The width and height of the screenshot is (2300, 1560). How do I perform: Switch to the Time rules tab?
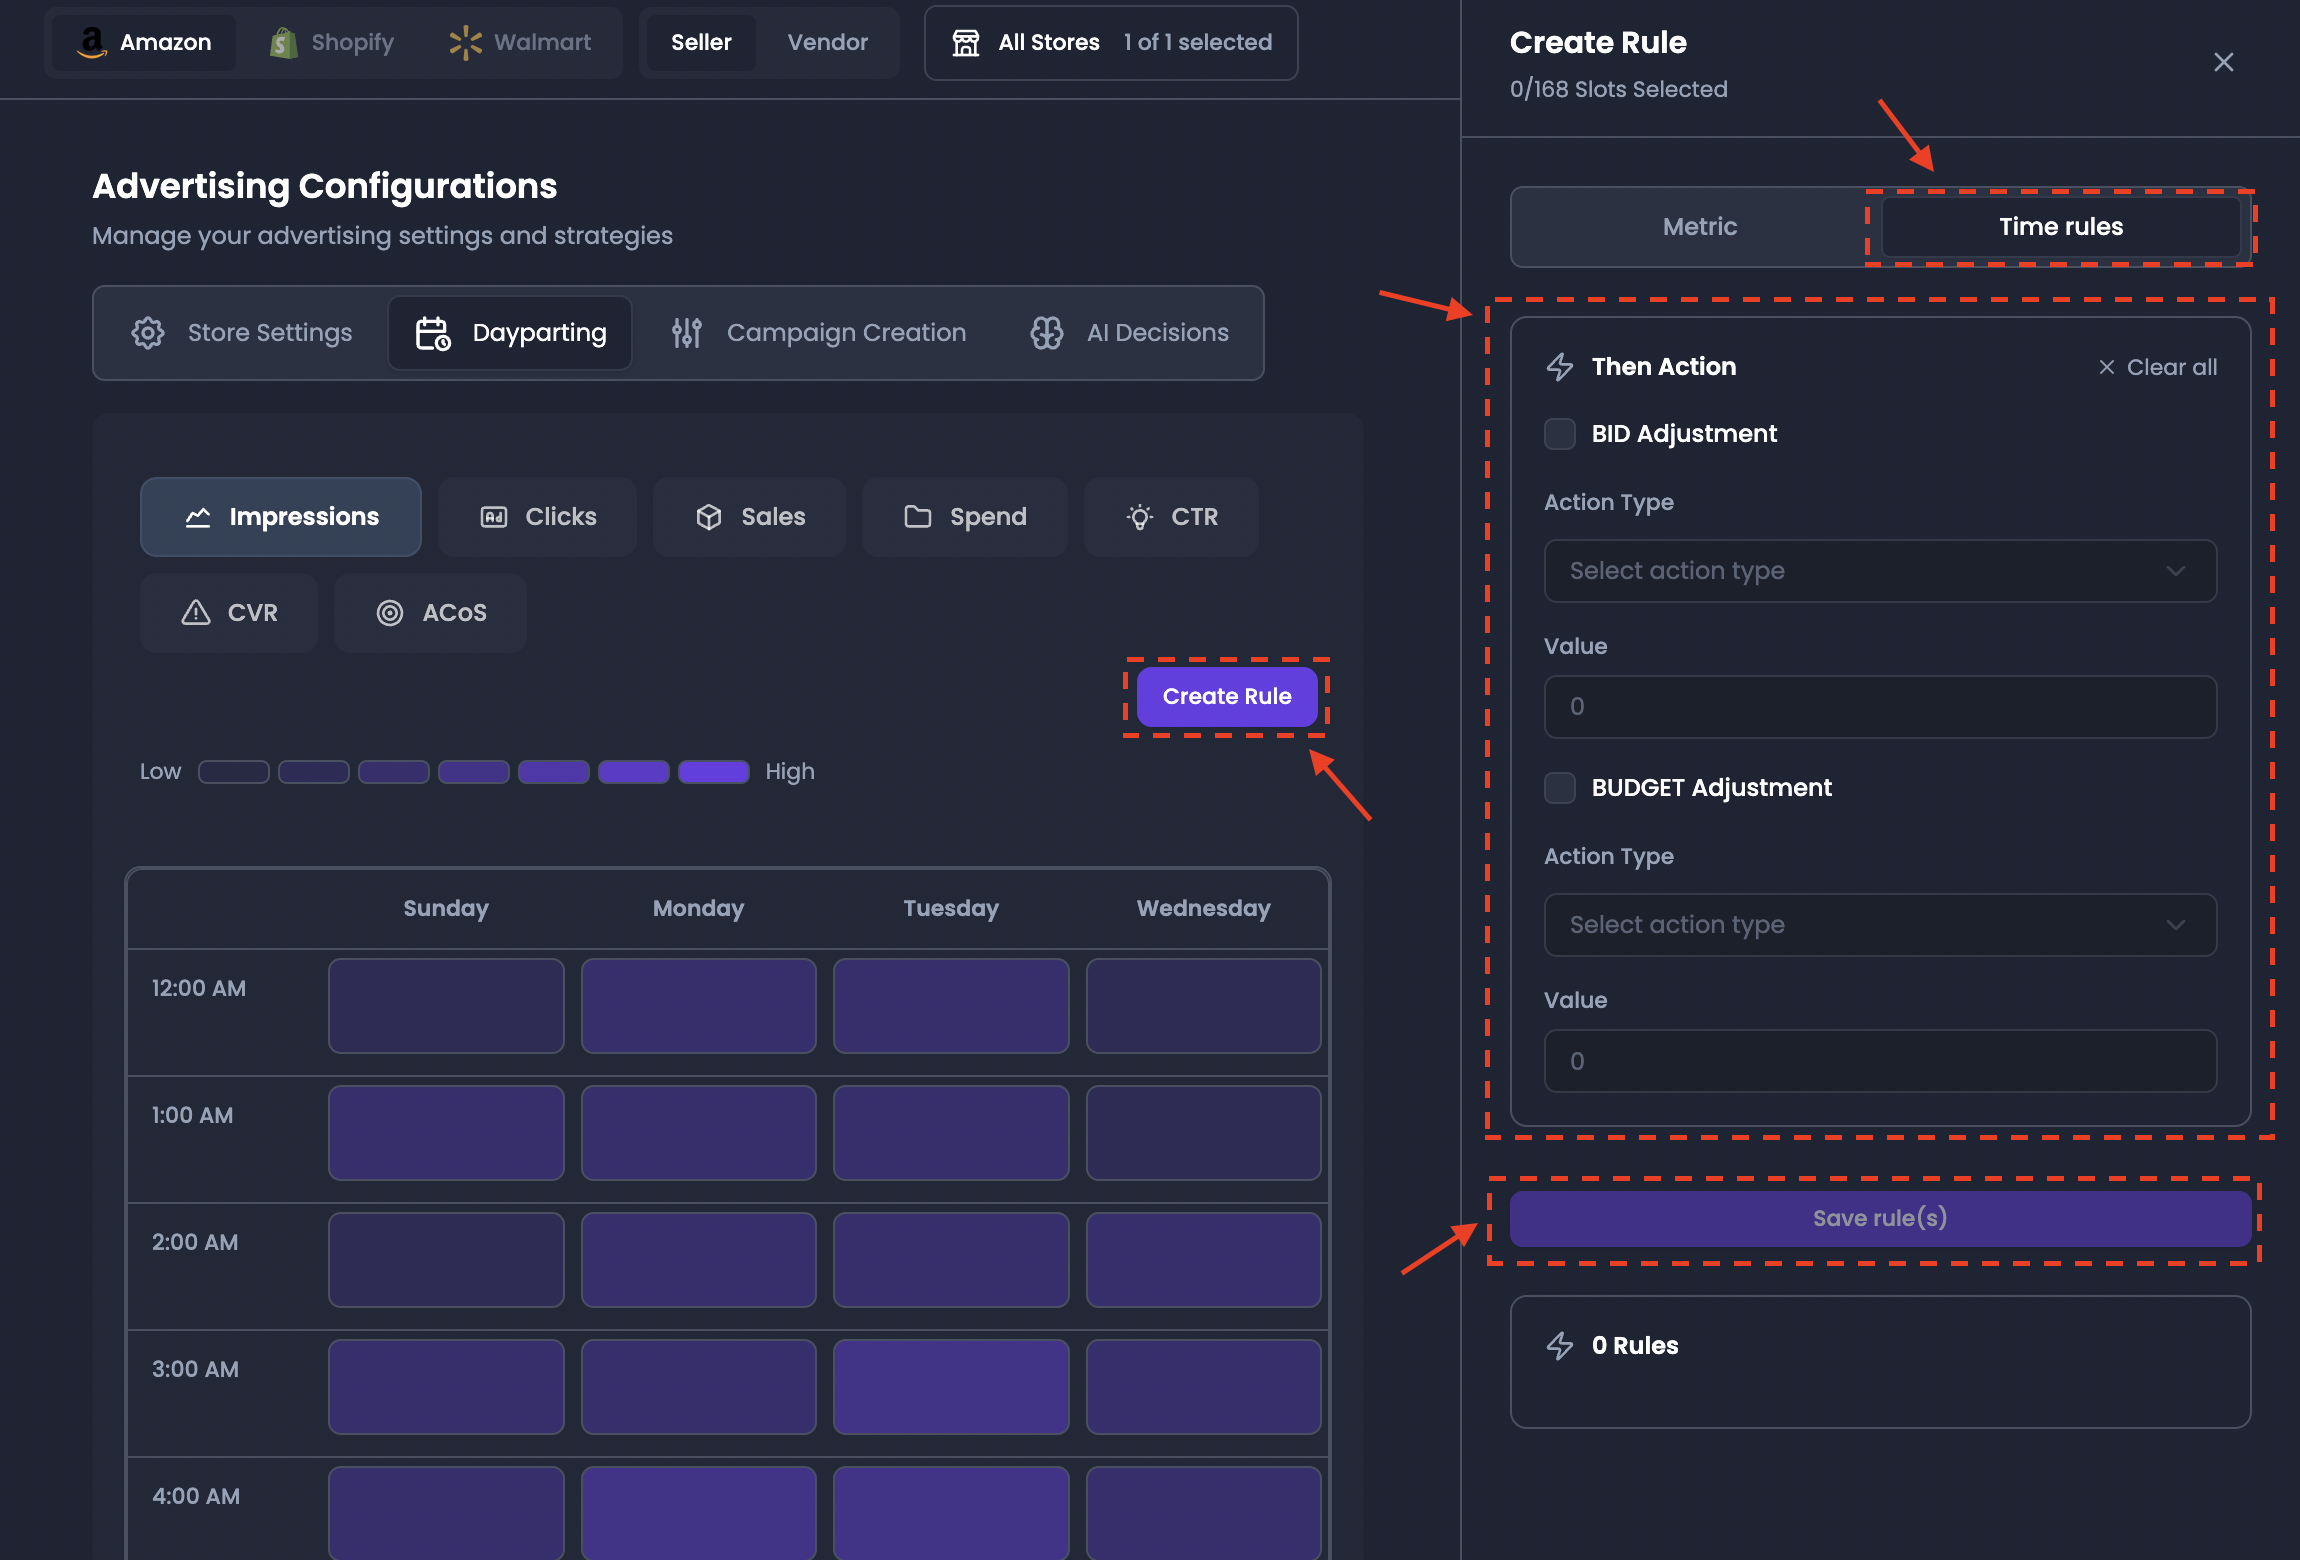(2061, 227)
